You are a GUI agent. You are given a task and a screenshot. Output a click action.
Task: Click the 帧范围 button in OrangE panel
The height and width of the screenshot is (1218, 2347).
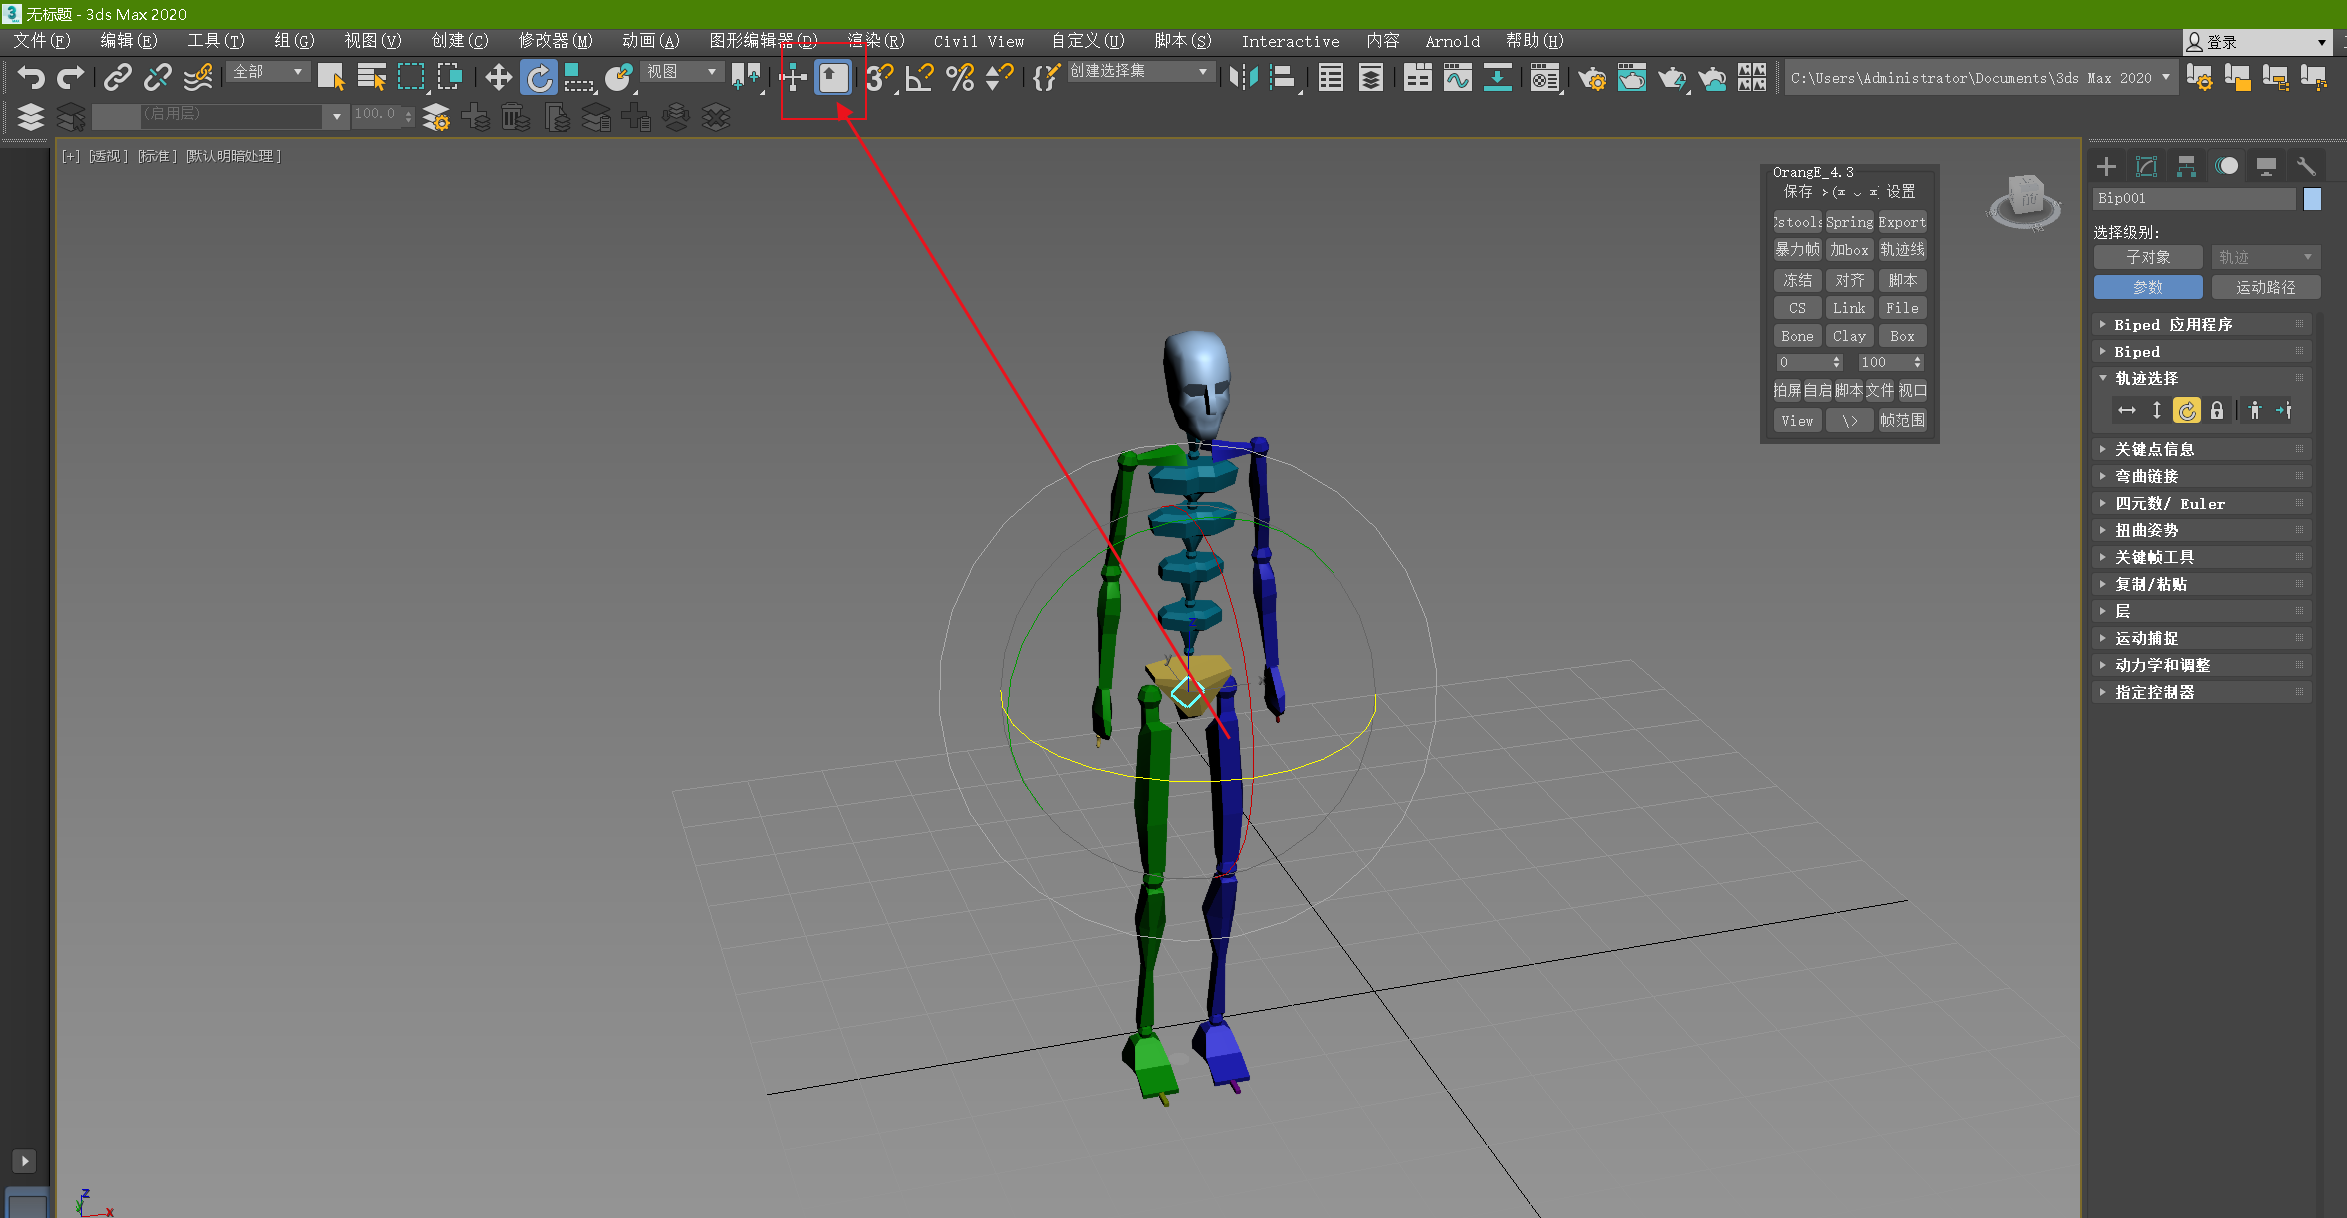click(x=1902, y=421)
